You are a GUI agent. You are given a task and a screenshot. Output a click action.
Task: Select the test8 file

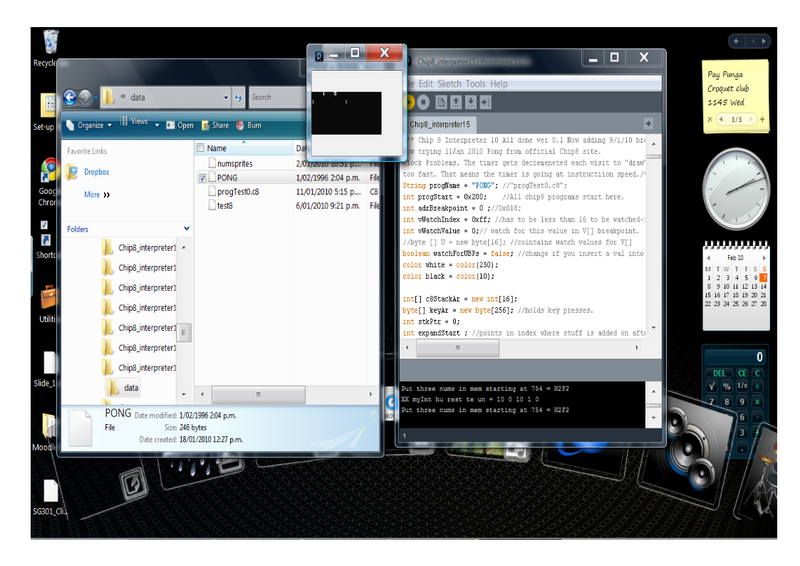point(224,205)
